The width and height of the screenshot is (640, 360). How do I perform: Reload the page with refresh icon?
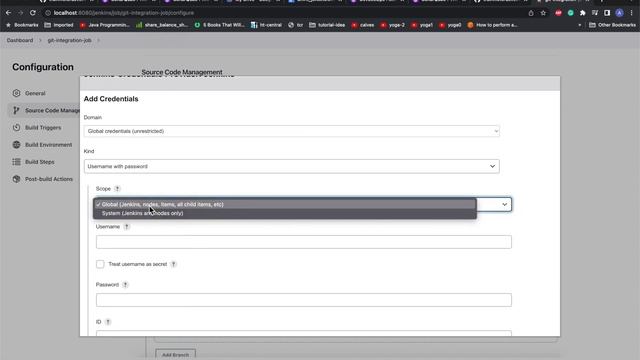[33, 13]
